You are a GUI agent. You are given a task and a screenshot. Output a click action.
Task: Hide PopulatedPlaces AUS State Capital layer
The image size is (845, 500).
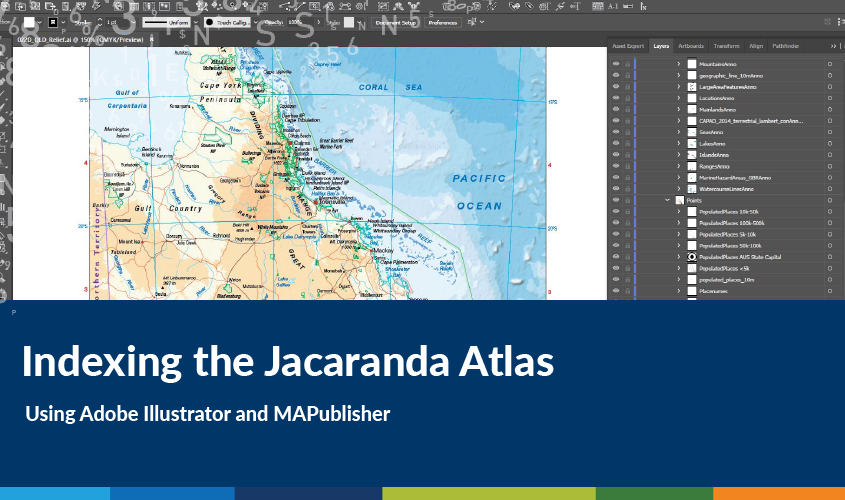coord(616,257)
